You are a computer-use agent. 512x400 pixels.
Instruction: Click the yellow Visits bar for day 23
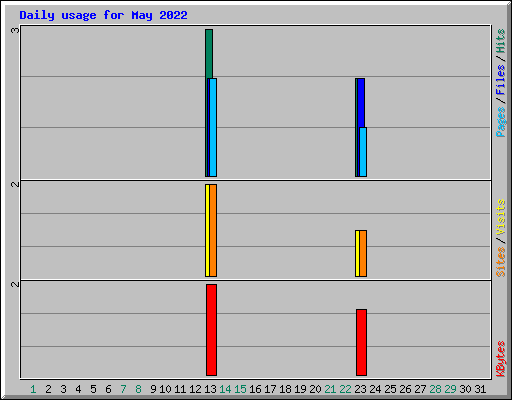click(357, 253)
